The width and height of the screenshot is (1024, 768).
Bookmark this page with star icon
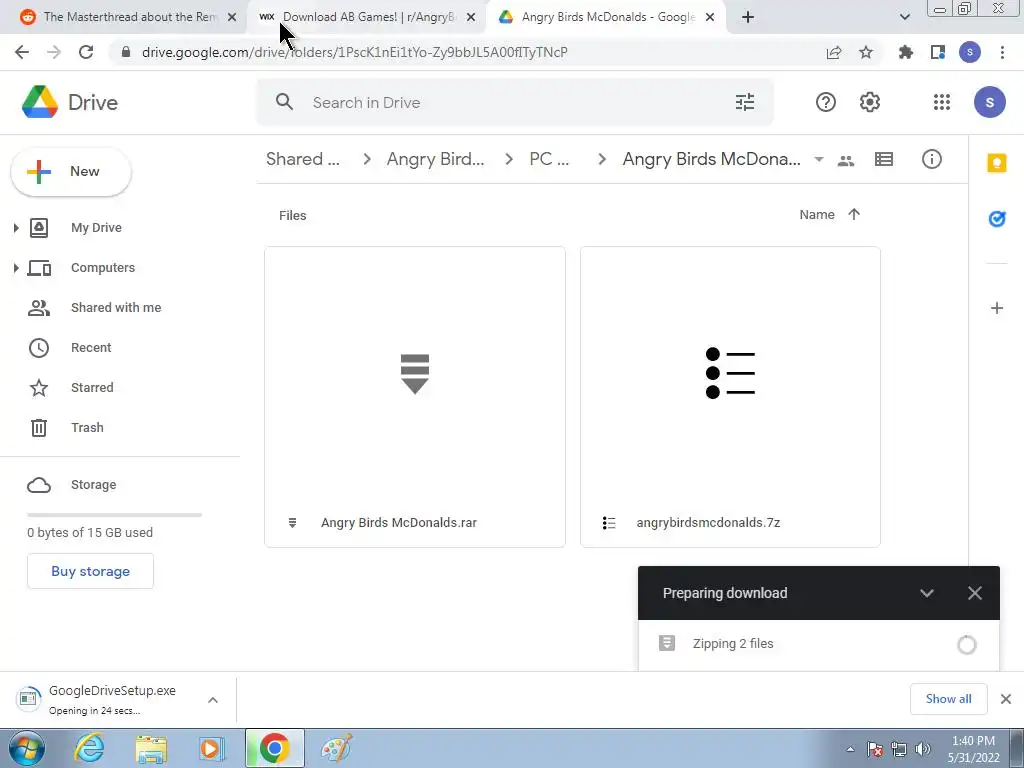pos(866,52)
